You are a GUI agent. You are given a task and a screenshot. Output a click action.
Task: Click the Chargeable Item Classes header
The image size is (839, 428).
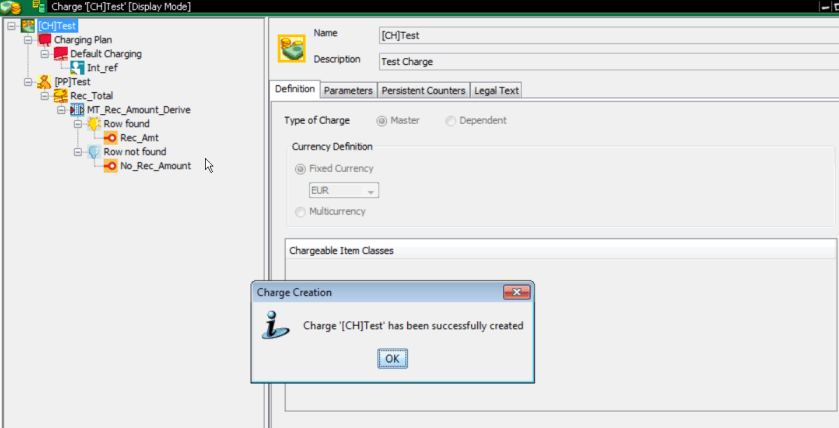pyautogui.click(x=561, y=250)
